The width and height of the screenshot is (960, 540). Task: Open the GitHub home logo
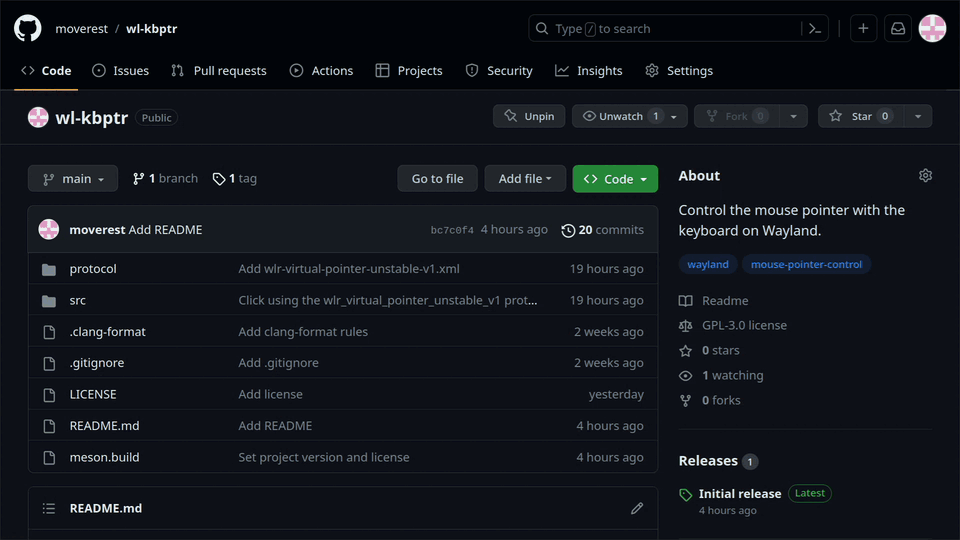(28, 28)
